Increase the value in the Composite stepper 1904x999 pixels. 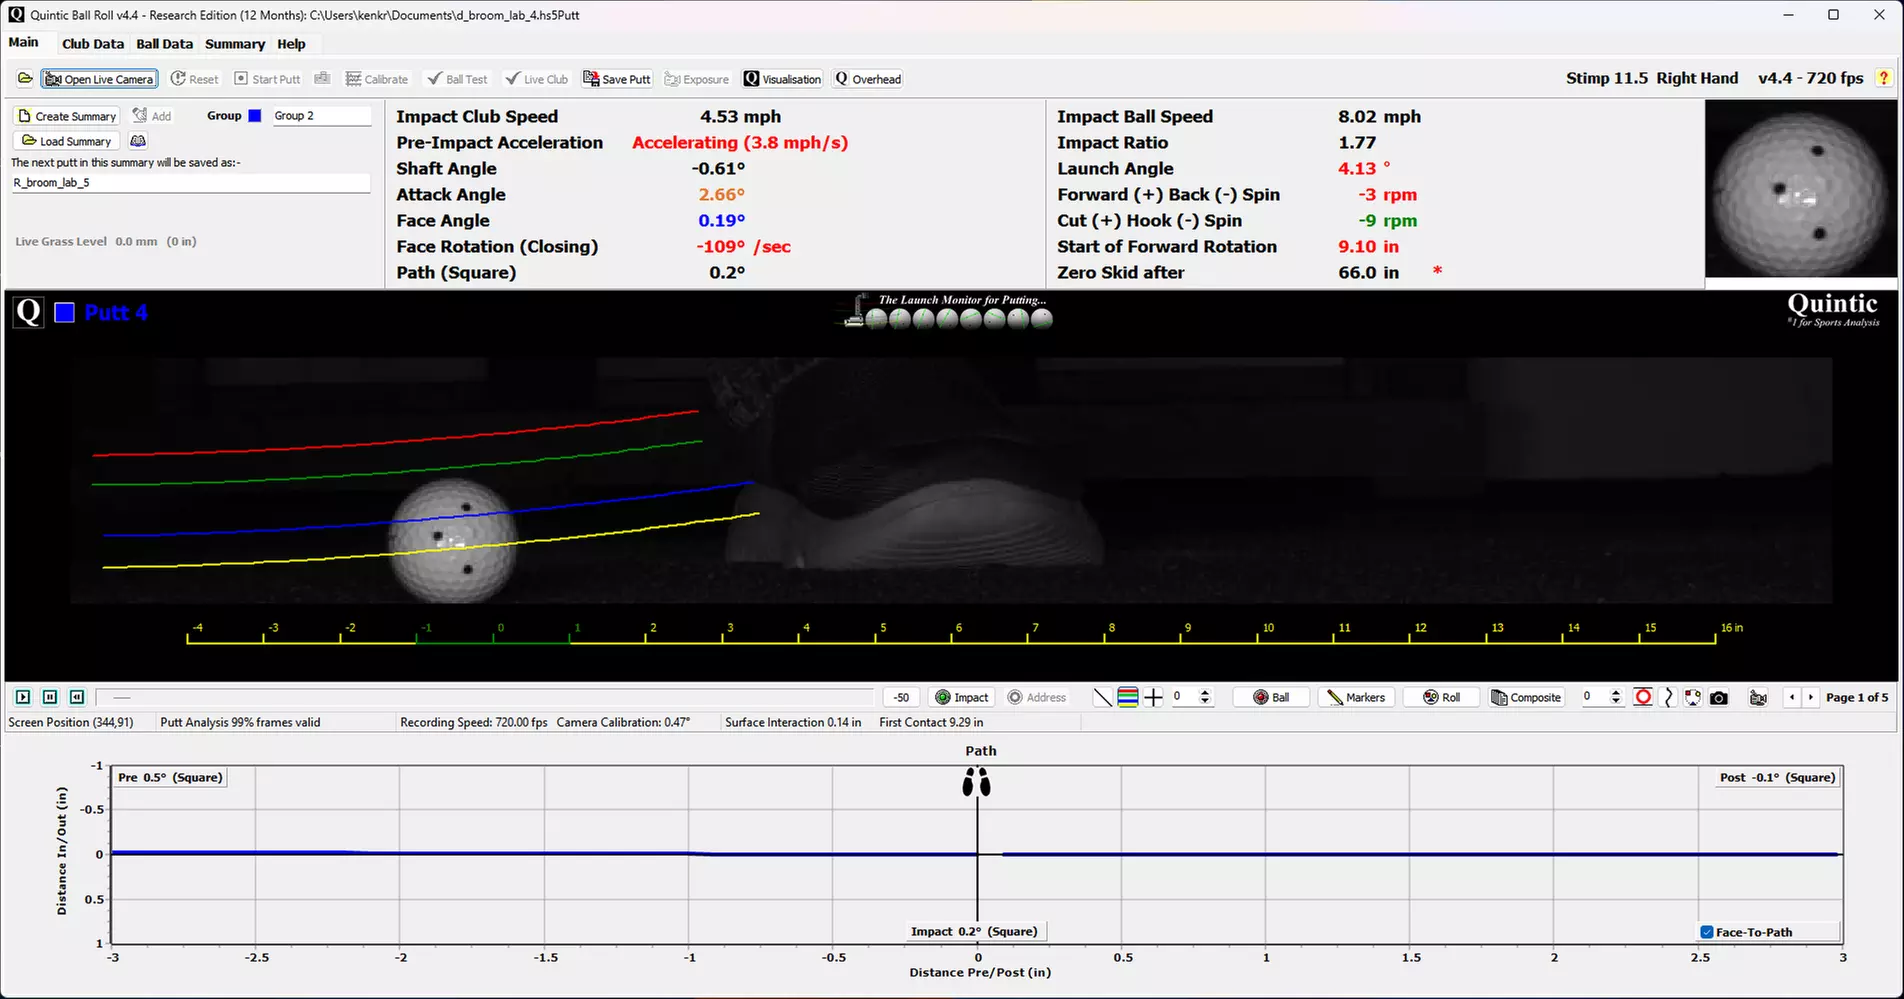(1616, 693)
